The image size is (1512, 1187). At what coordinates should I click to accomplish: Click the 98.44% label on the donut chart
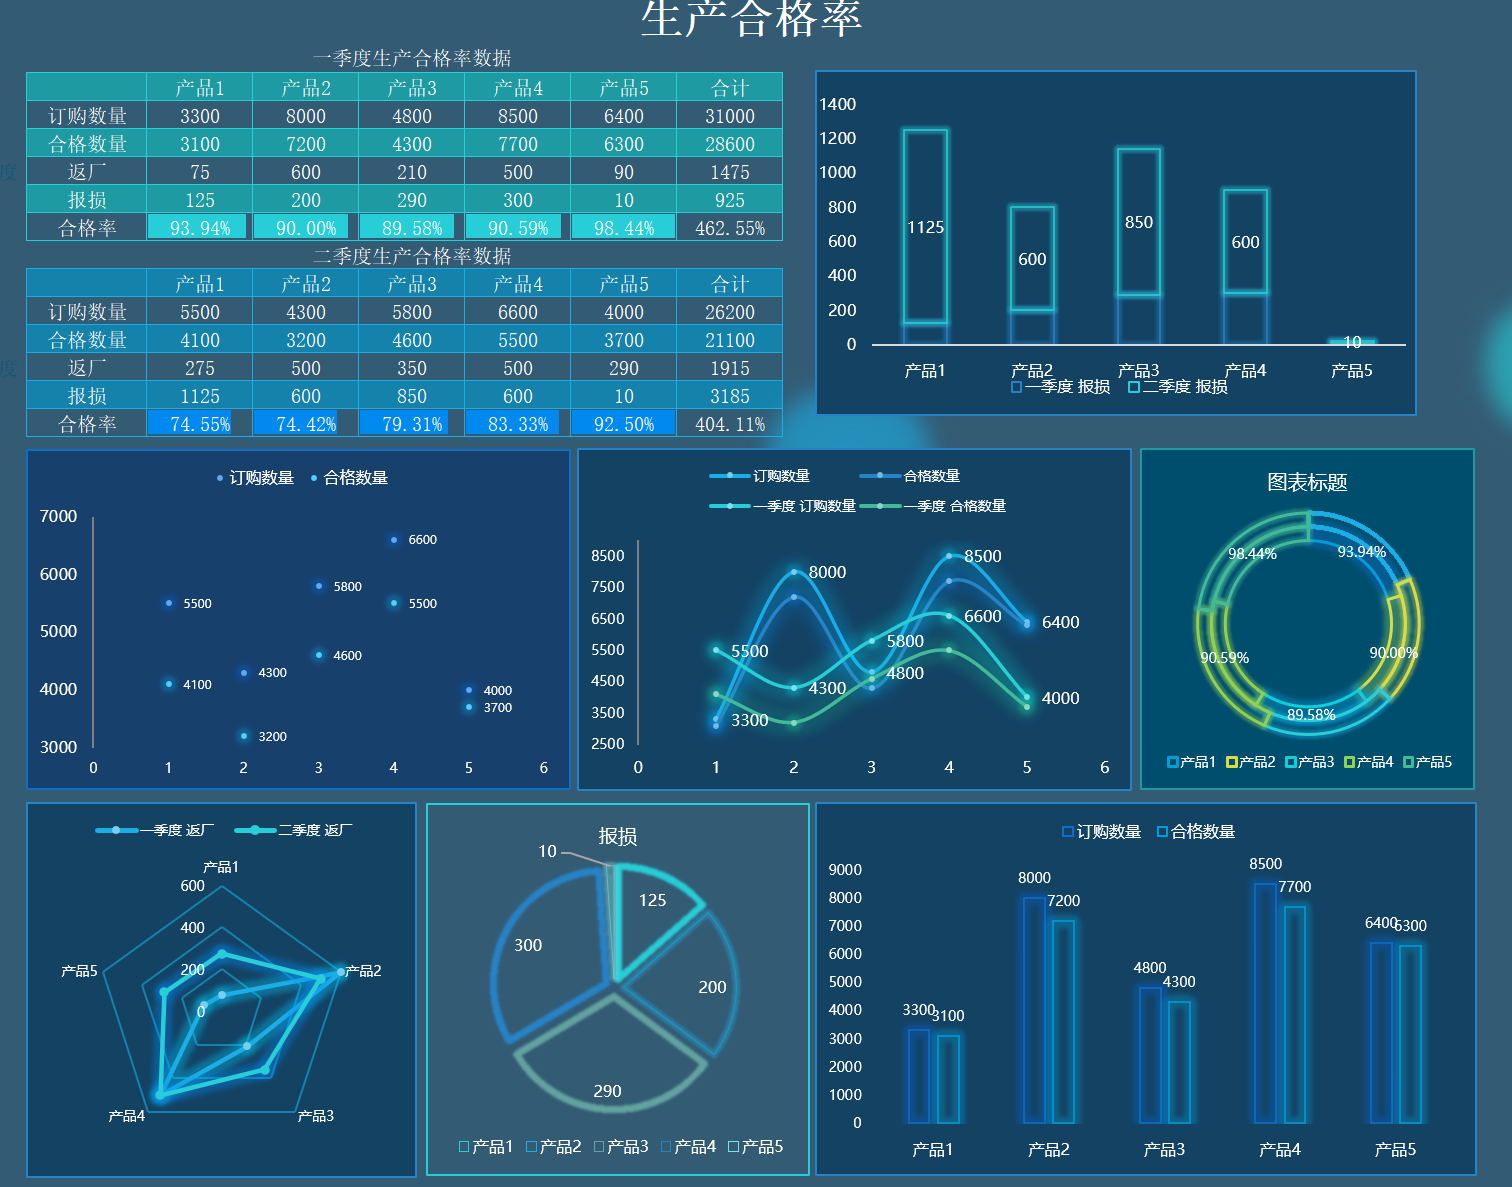point(1252,554)
